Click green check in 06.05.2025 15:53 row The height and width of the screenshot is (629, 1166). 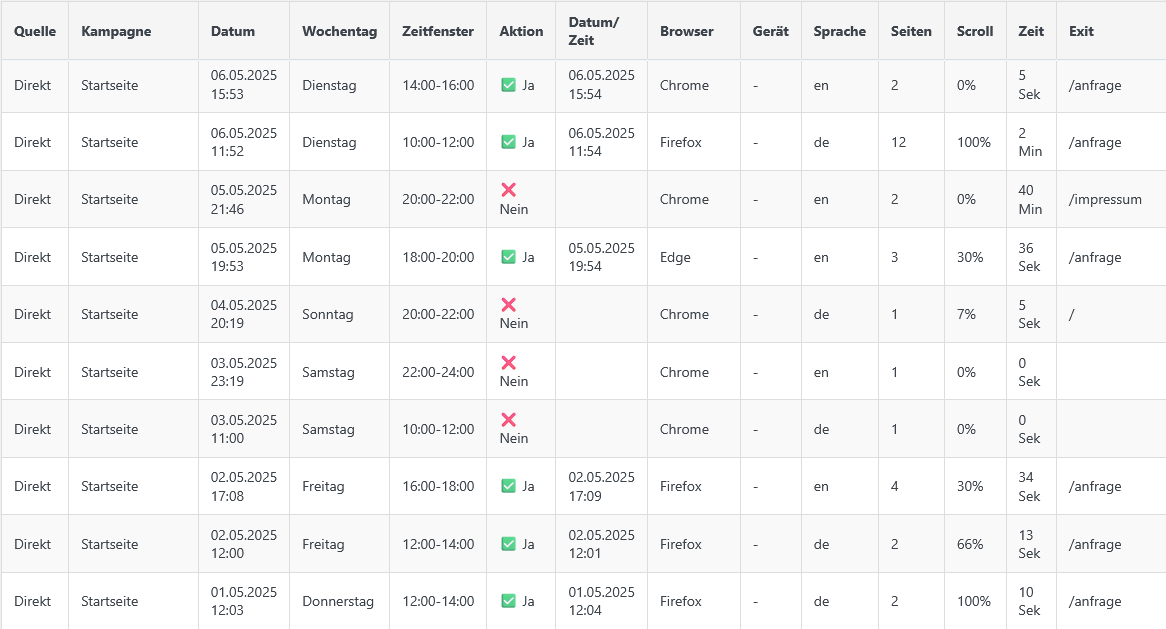pyautogui.click(x=508, y=86)
